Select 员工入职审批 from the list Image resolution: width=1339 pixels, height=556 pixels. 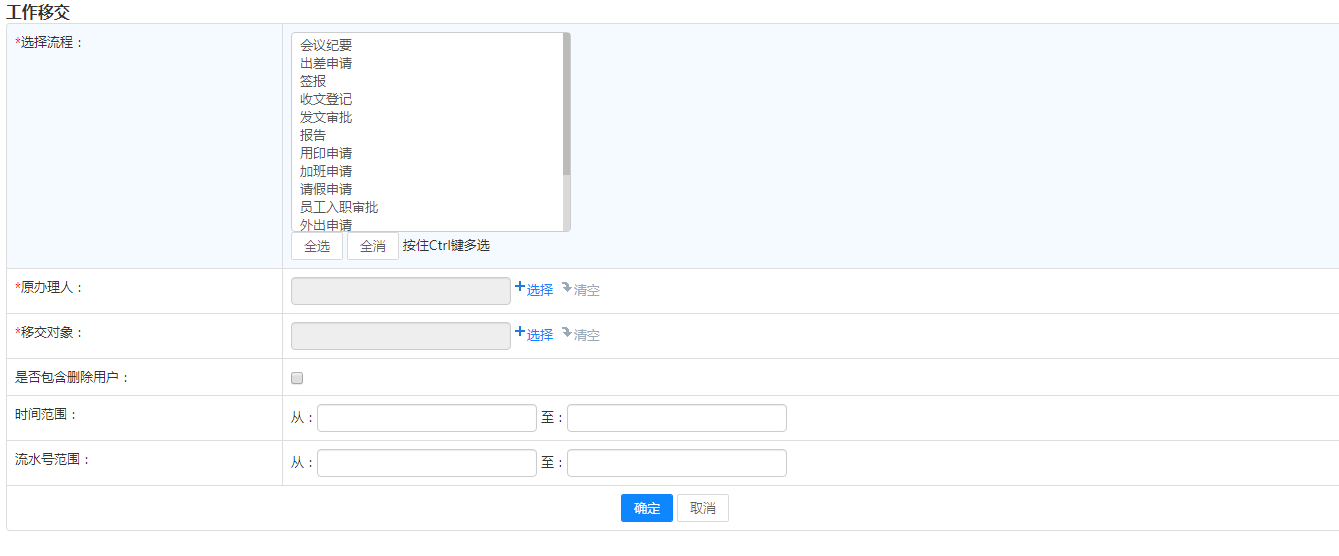pos(339,207)
